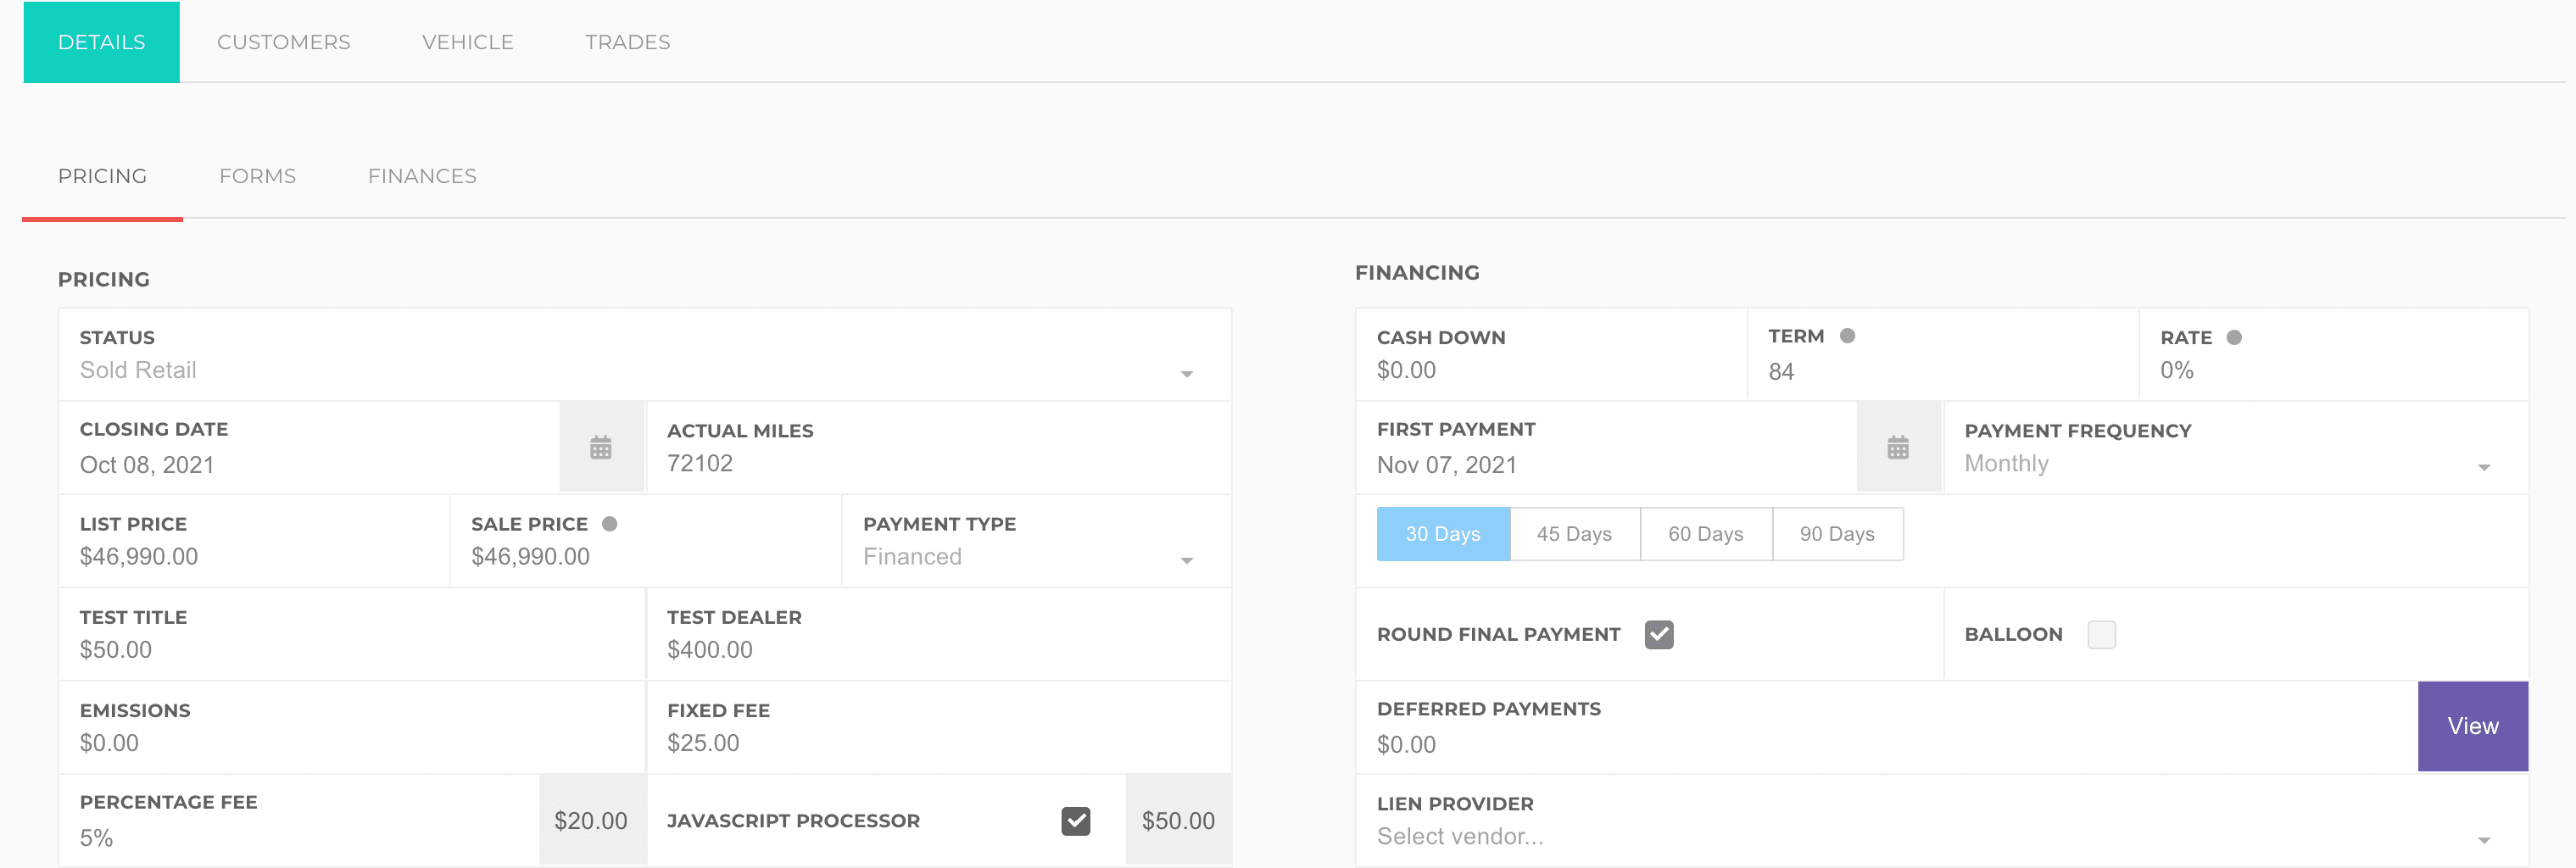Select the 45 Days option
This screenshot has width=2576, height=868.
(x=1574, y=534)
